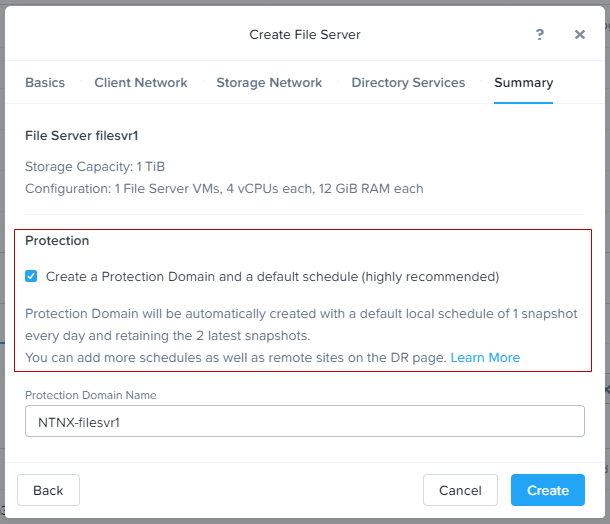
Task: Focus the Protection Domain Name input field
Action: click(x=304, y=422)
